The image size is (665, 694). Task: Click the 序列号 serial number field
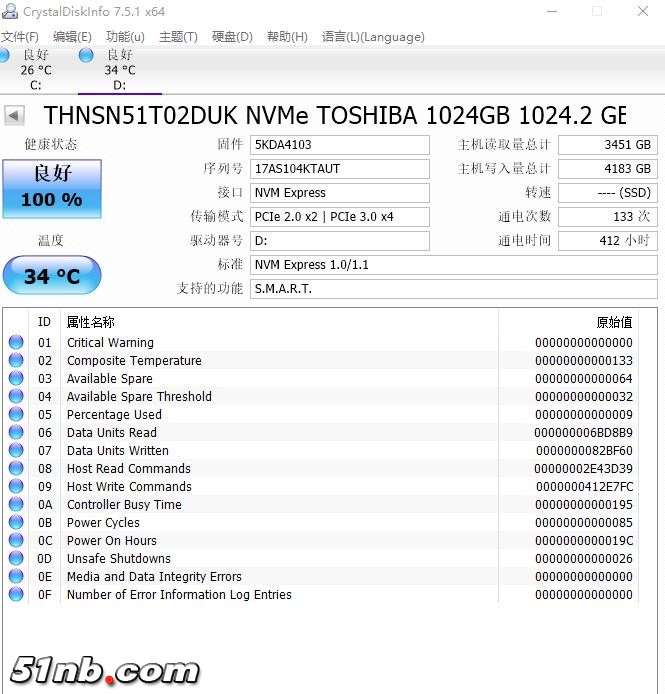340,169
